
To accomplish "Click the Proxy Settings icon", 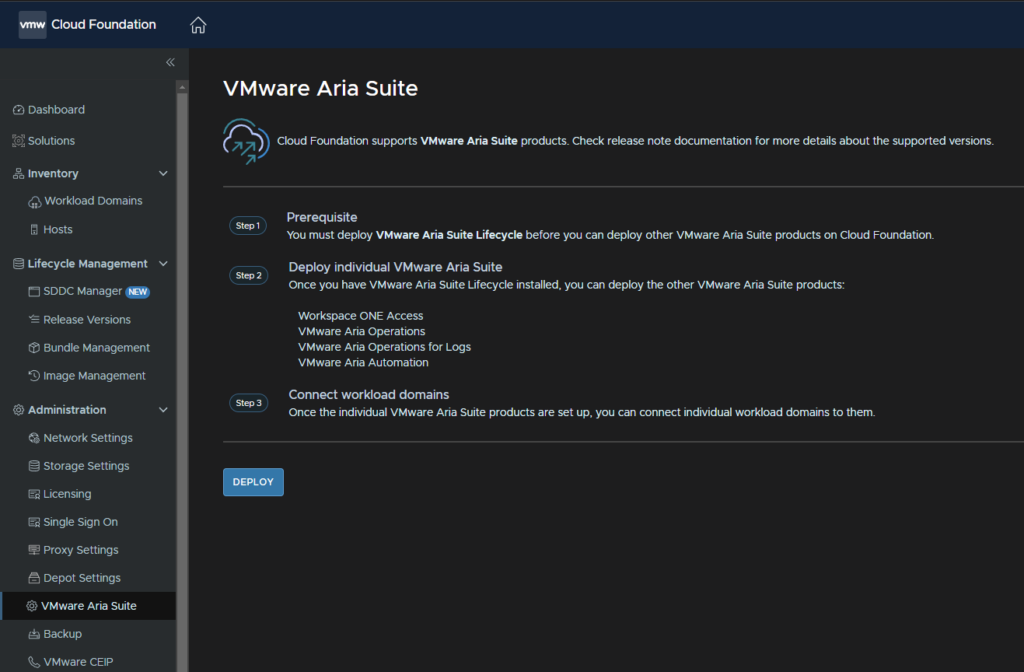I will [34, 550].
